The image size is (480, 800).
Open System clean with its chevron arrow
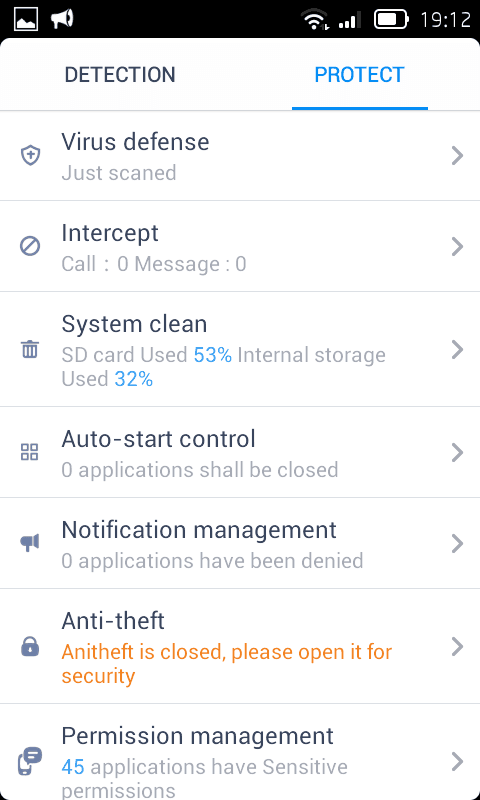[x=458, y=350]
